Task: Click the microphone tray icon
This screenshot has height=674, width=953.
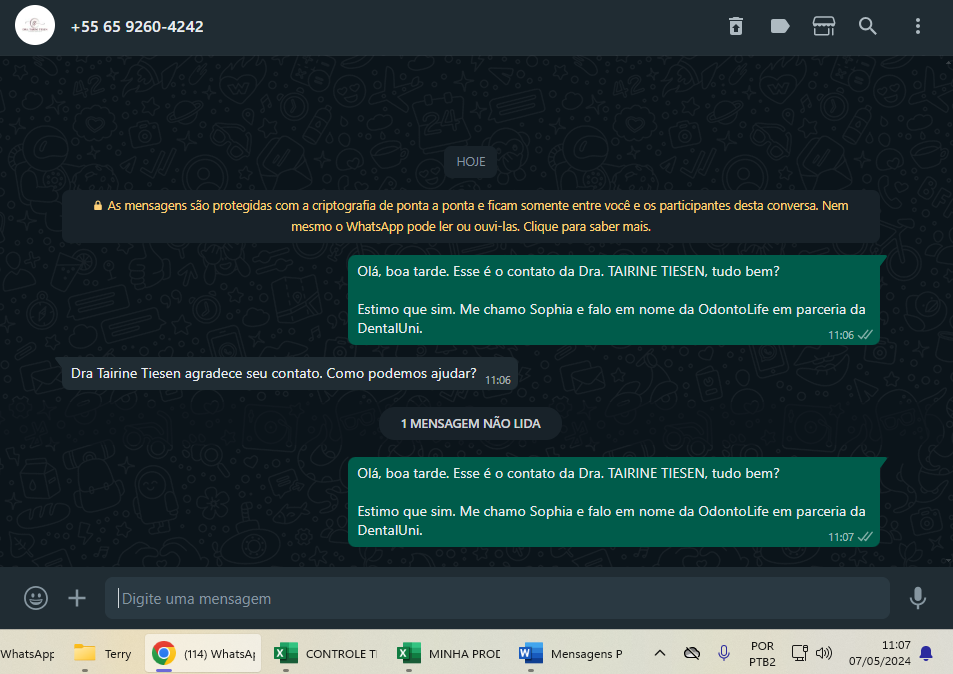Action: [x=723, y=654]
